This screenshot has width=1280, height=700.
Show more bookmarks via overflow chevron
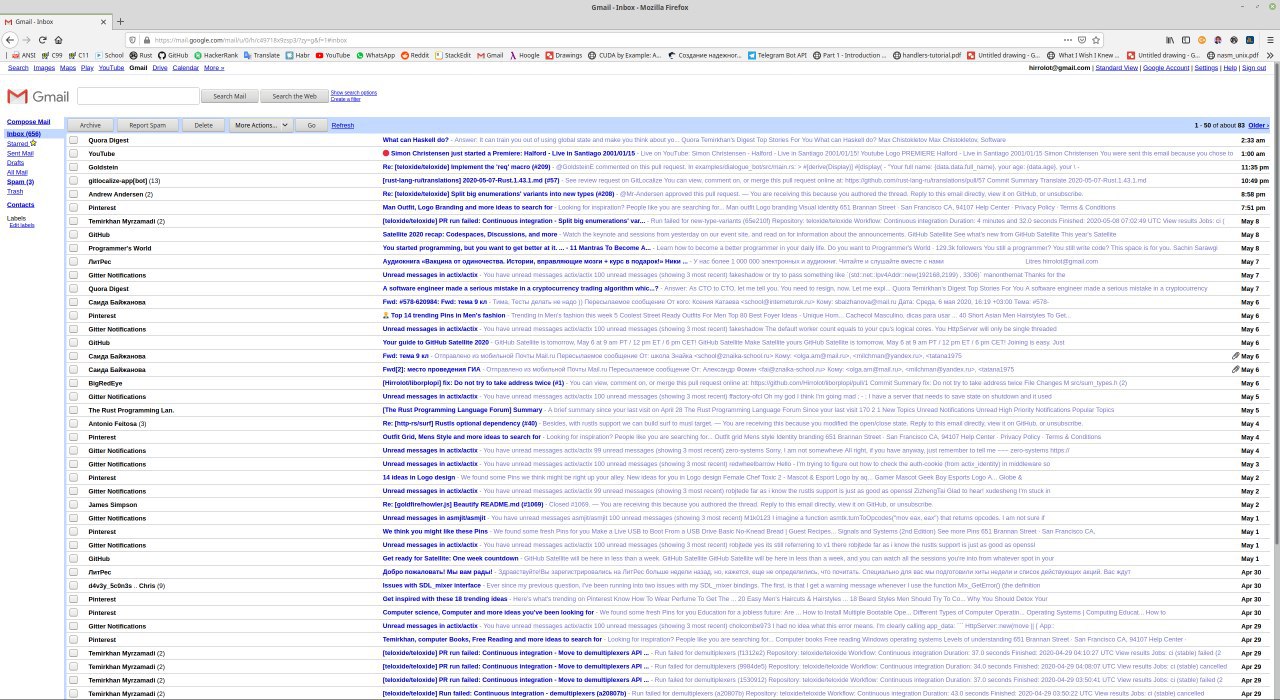(1272, 55)
